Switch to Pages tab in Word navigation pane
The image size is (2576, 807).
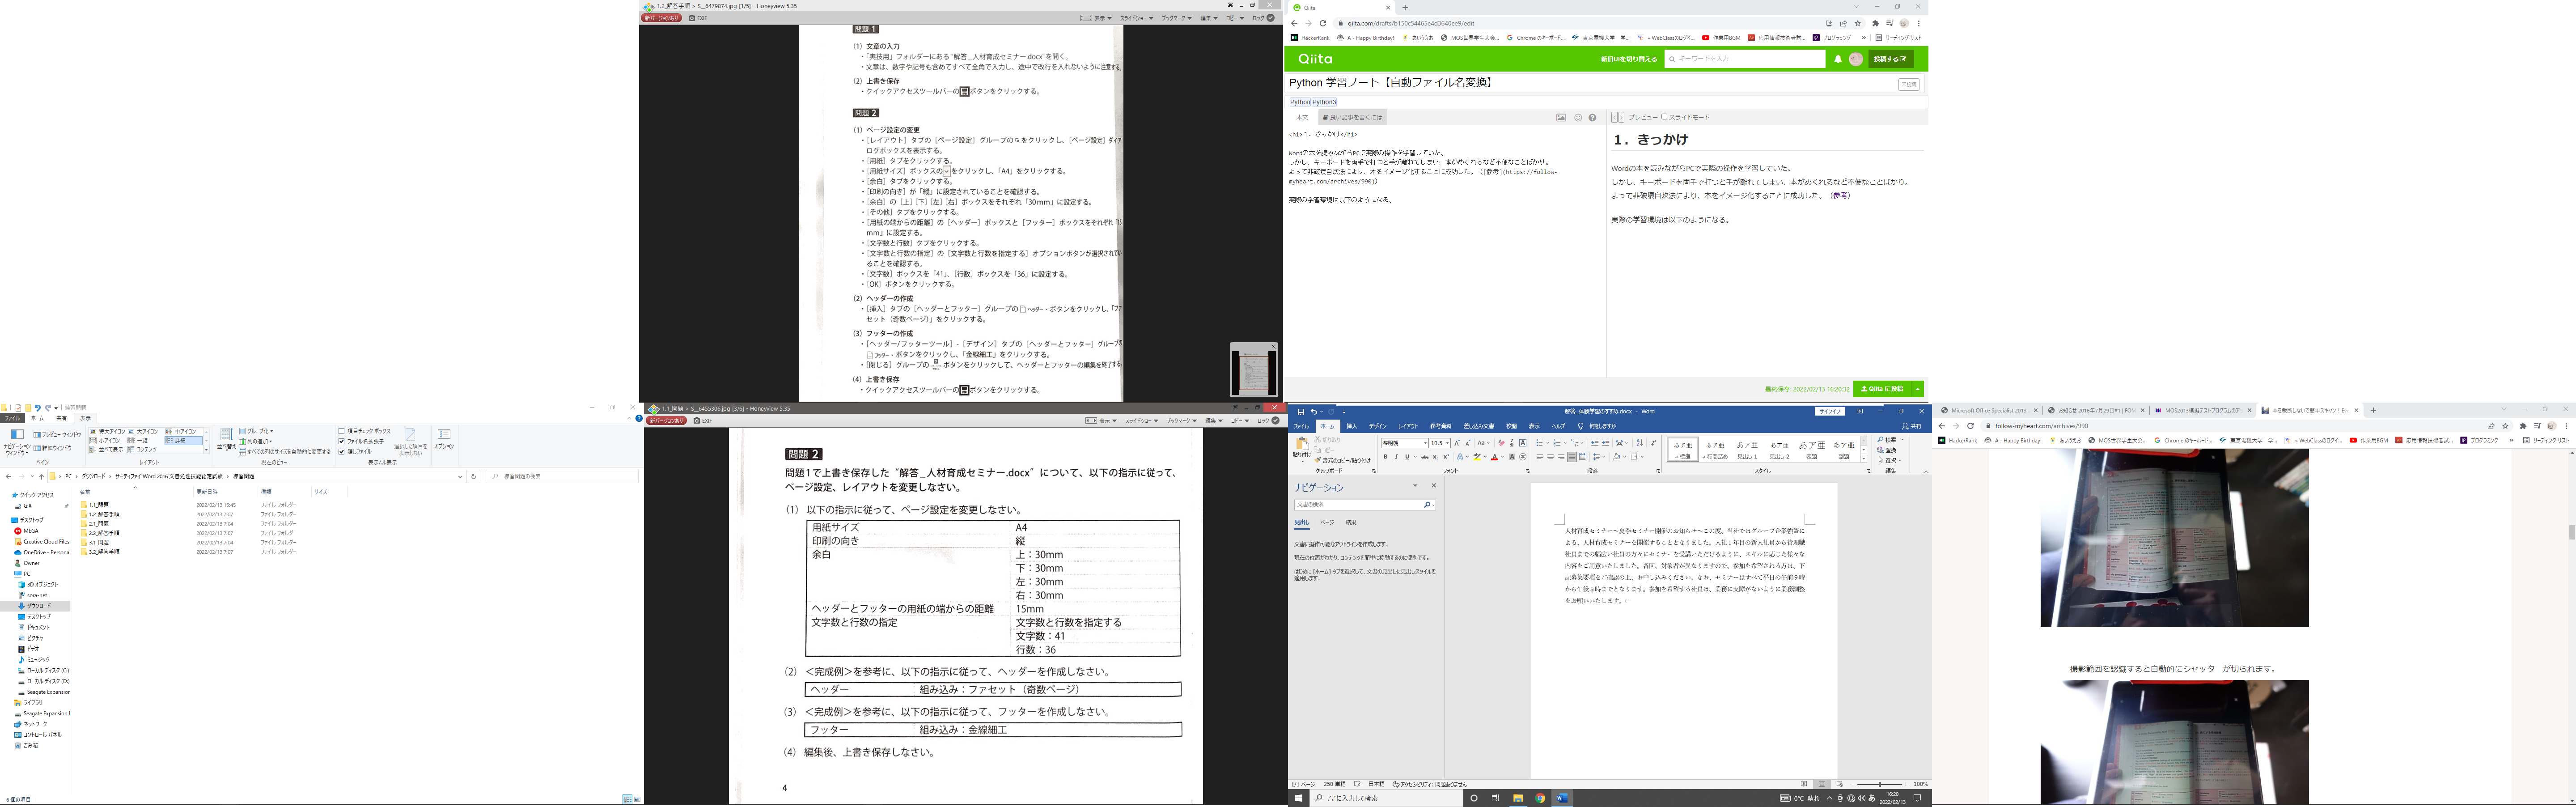(x=1327, y=522)
